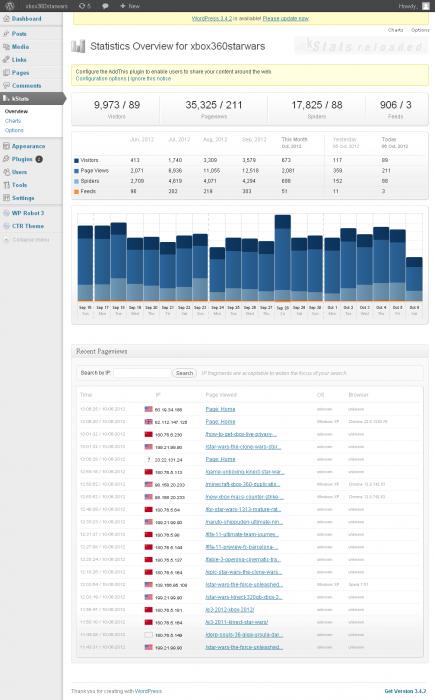Open the fifa-11-preview-fc-barcelona link
This screenshot has height=700, width=435.
pyautogui.click(x=242, y=546)
